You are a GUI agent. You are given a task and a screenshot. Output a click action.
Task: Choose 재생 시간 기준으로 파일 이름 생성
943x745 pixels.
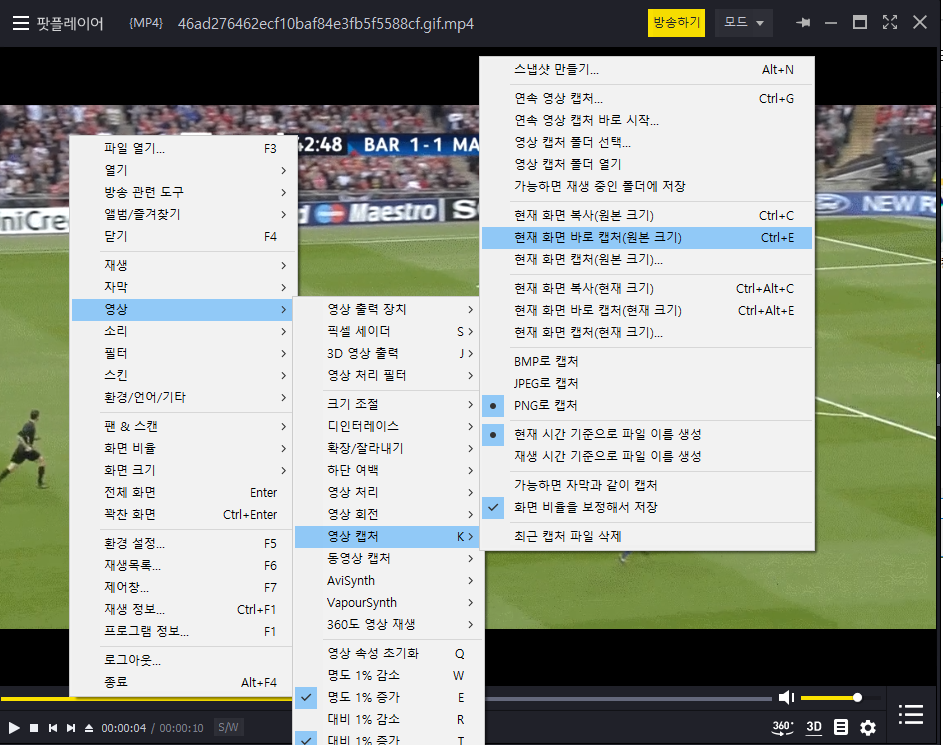648,456
